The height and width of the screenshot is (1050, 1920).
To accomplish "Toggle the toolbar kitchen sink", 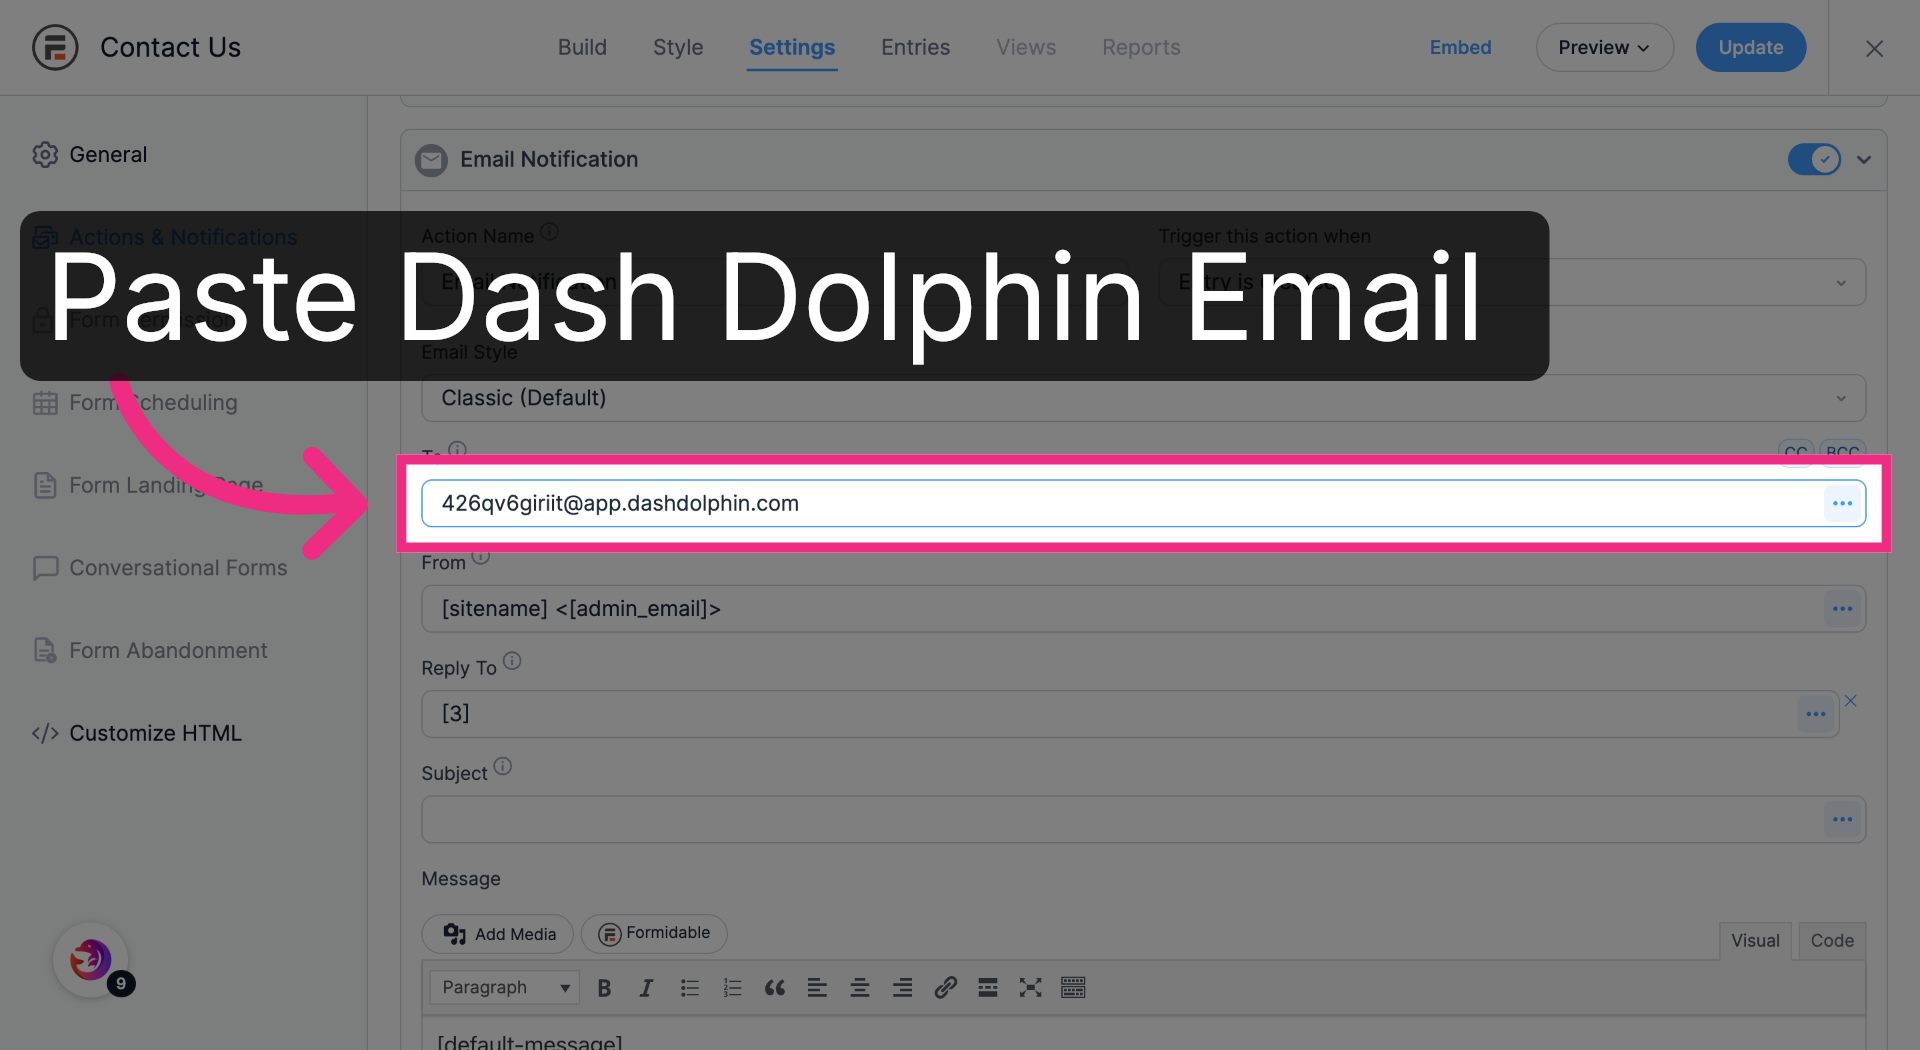I will pos(1073,988).
